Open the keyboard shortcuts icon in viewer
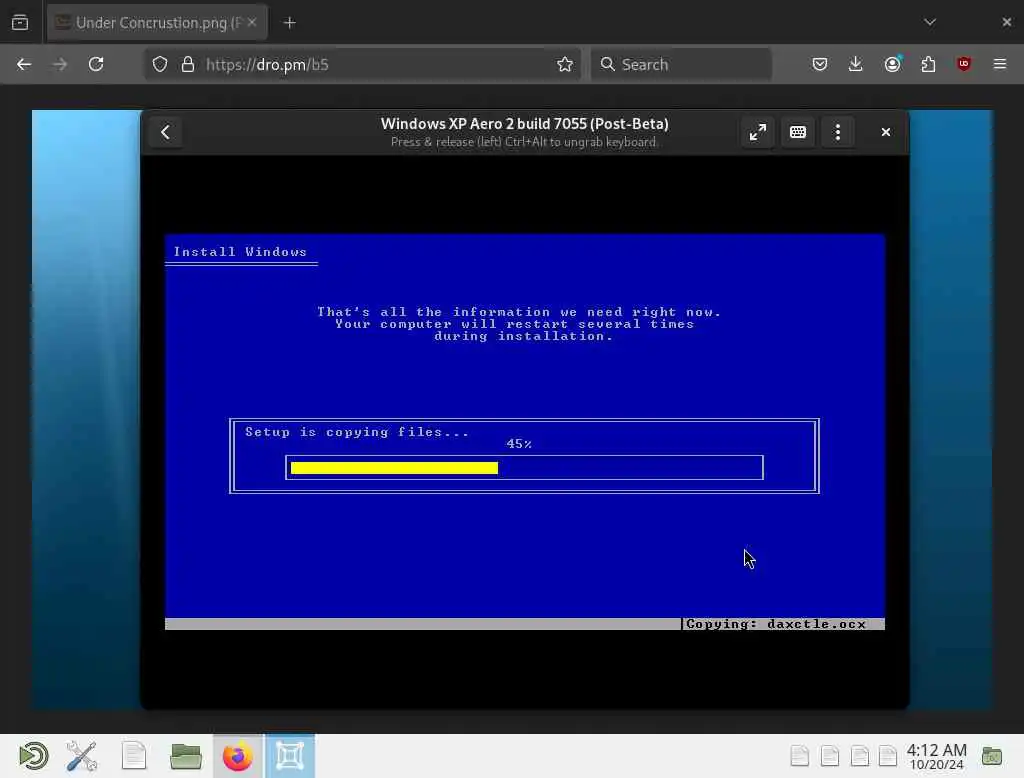Viewport: 1024px width, 778px height. coord(797,133)
